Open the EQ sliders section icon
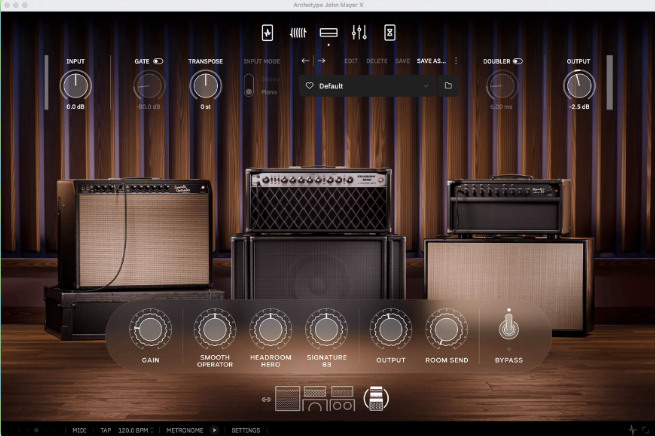 tap(359, 33)
